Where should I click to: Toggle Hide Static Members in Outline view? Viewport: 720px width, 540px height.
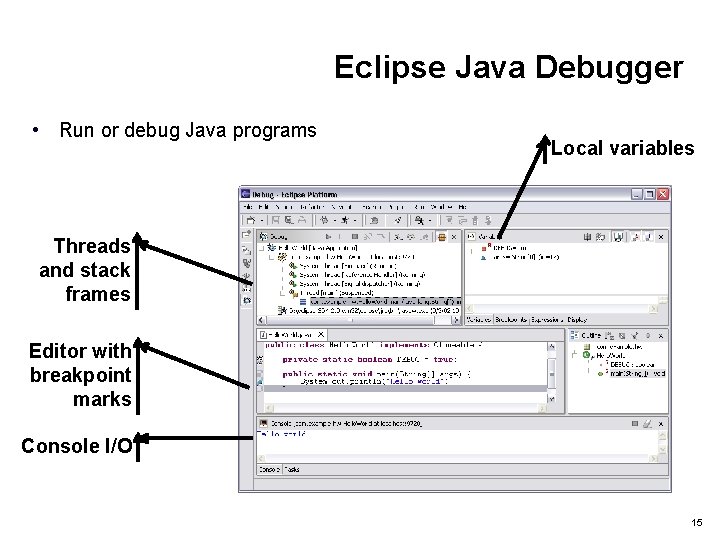(635, 336)
